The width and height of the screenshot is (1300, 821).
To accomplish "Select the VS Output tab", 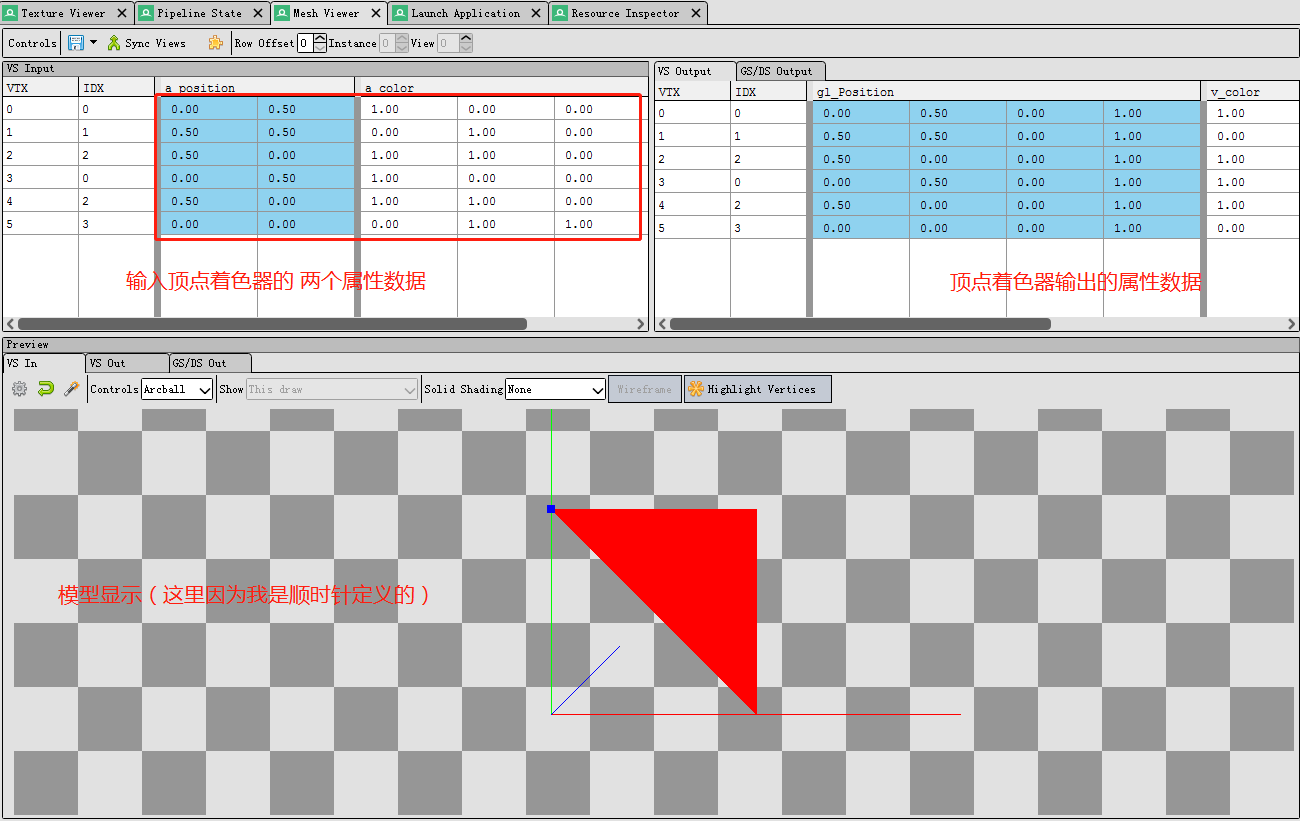I will pos(694,71).
